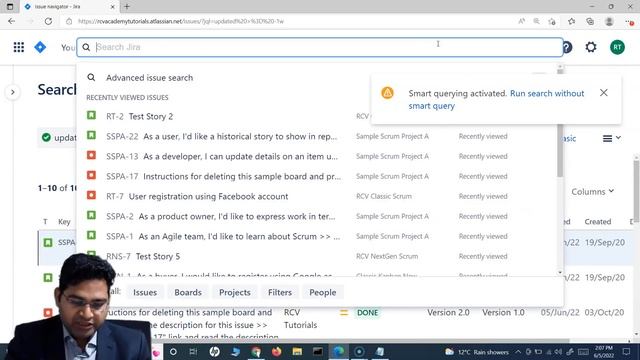The height and width of the screenshot is (360, 640).
Task: Click the bug icon beside SSPA-17
Action: 91,175
